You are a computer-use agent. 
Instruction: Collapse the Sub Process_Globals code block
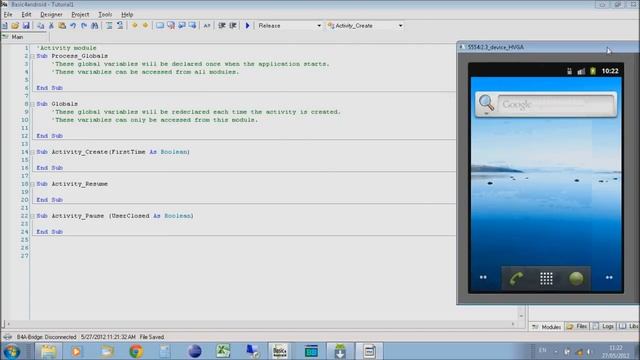(33, 56)
